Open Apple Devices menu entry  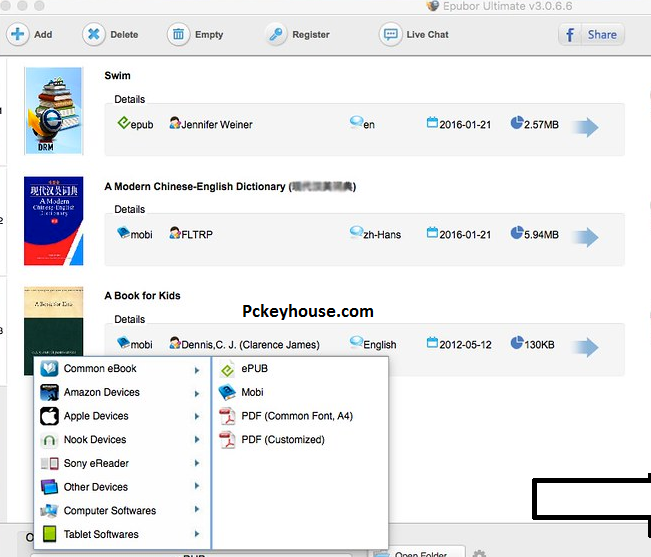pyautogui.click(x=122, y=416)
